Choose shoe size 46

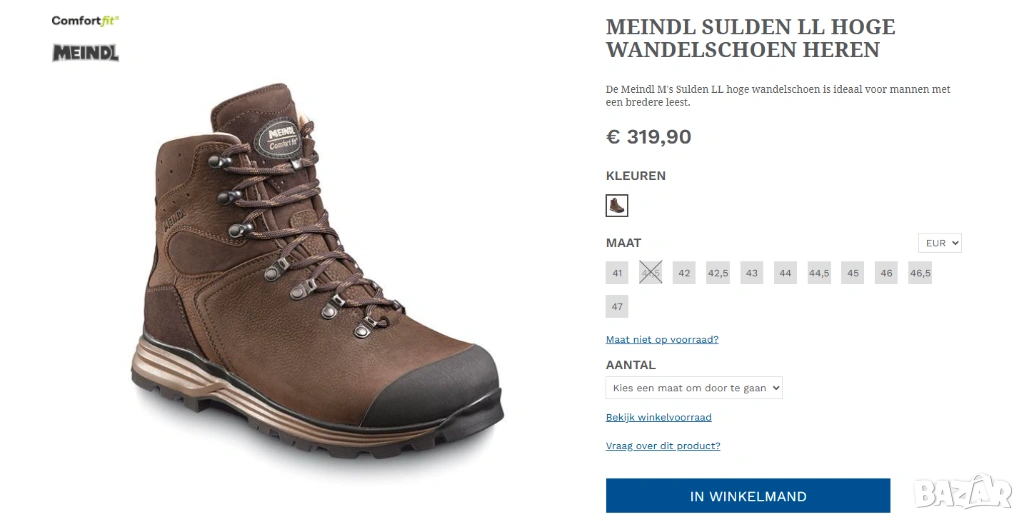coord(886,273)
